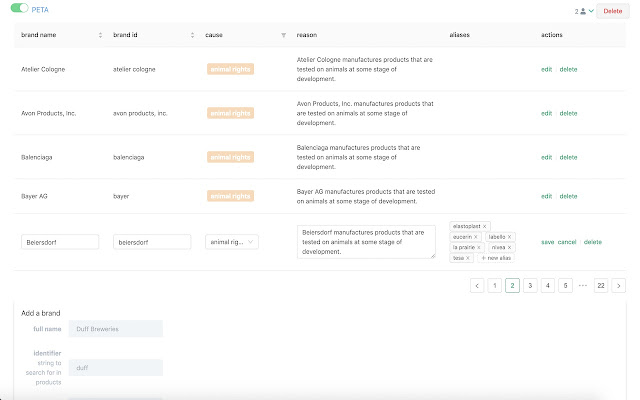The image size is (640, 400).
Task: Focus the Beiersdorf brand name input
Action: [x=60, y=242]
